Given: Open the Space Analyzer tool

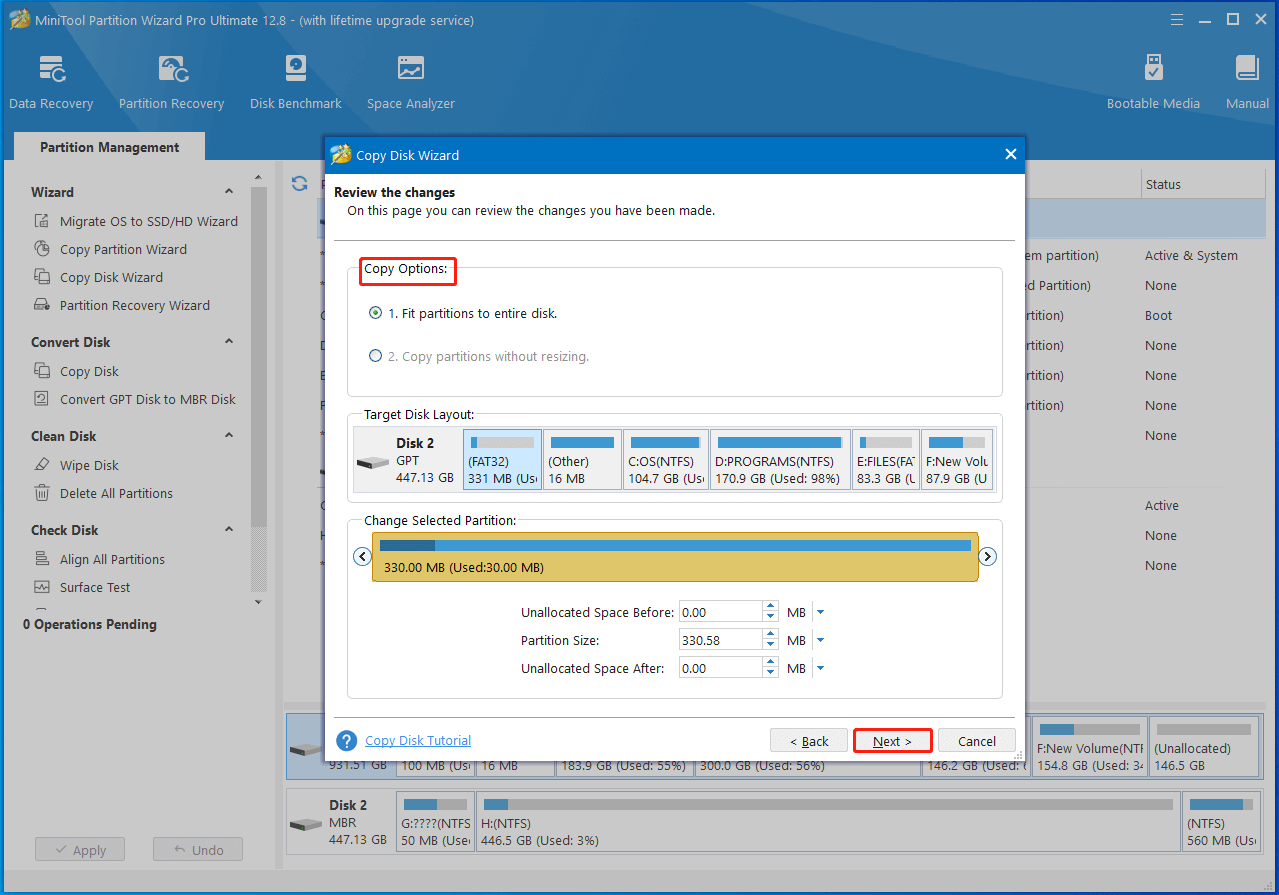Looking at the screenshot, I should (411, 82).
